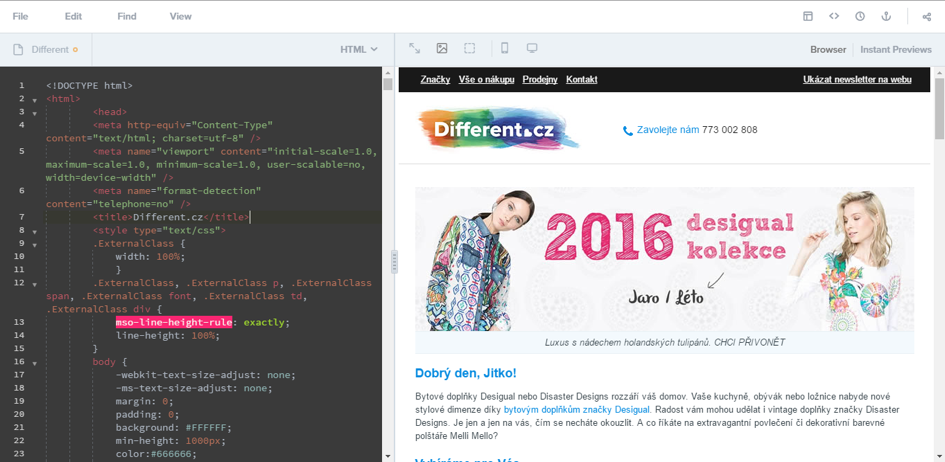Click the Vše o nákupu link
The width and height of the screenshot is (945, 462).
pos(486,80)
